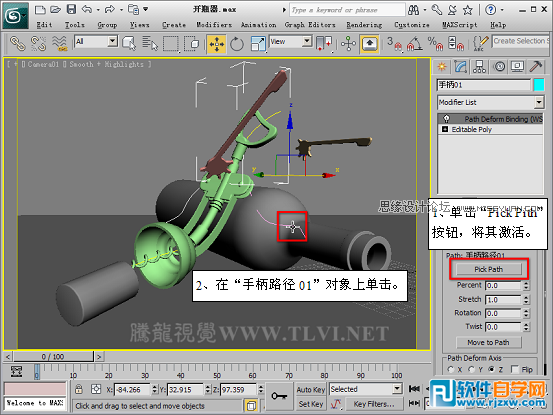Switch to the Motion panel tab

coord(499,66)
